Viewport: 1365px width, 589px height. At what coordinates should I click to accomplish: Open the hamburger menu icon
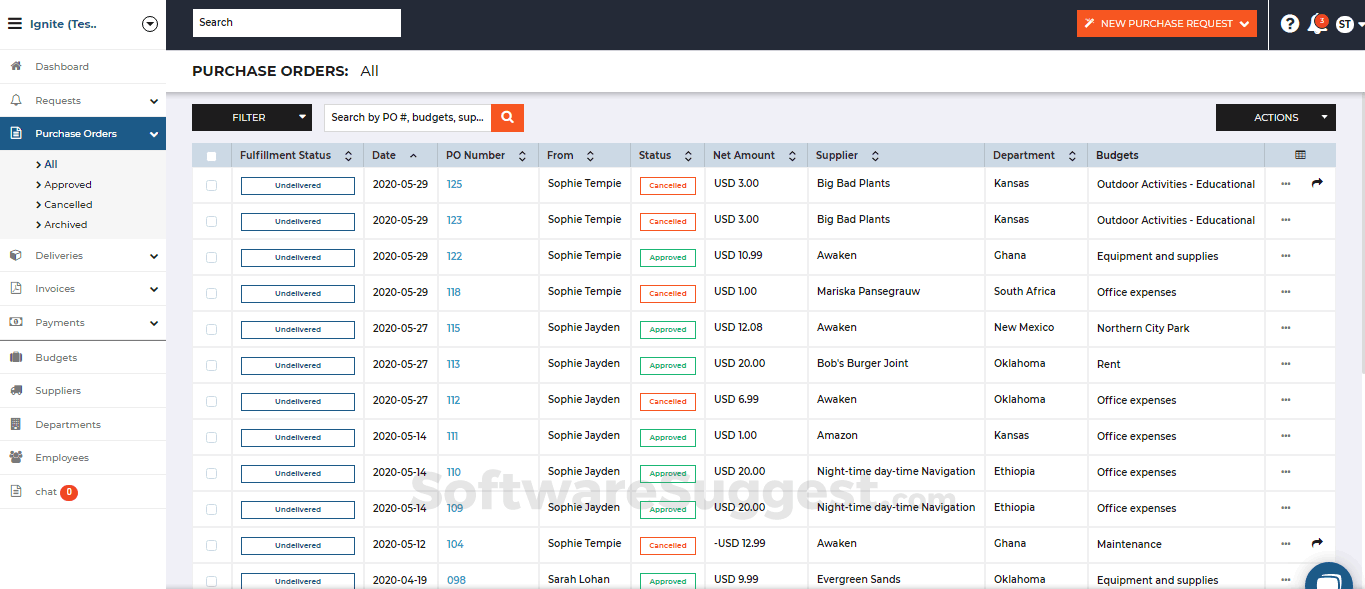[15, 24]
